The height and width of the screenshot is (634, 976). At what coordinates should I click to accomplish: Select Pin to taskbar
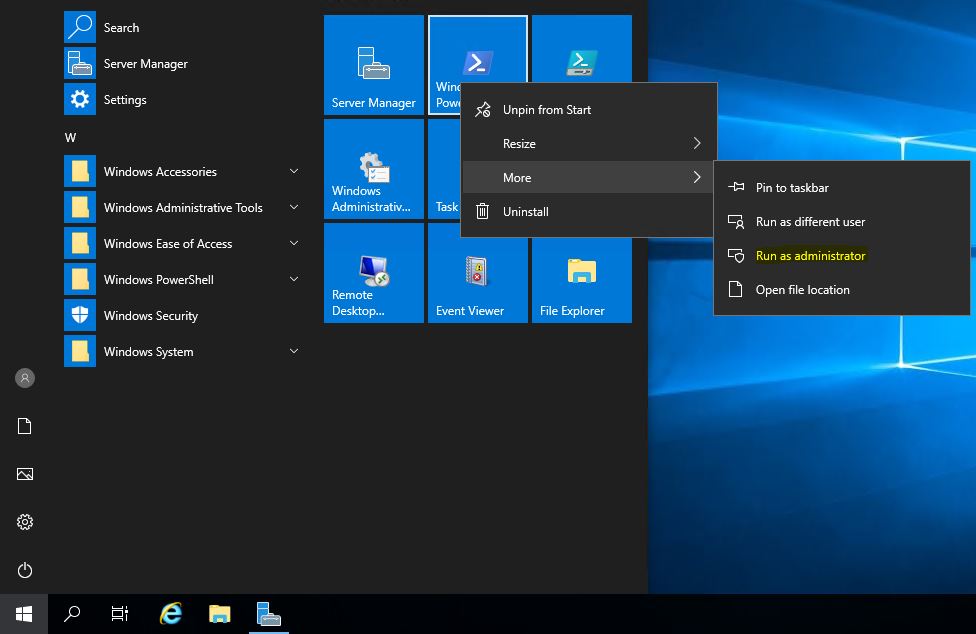tap(842, 187)
